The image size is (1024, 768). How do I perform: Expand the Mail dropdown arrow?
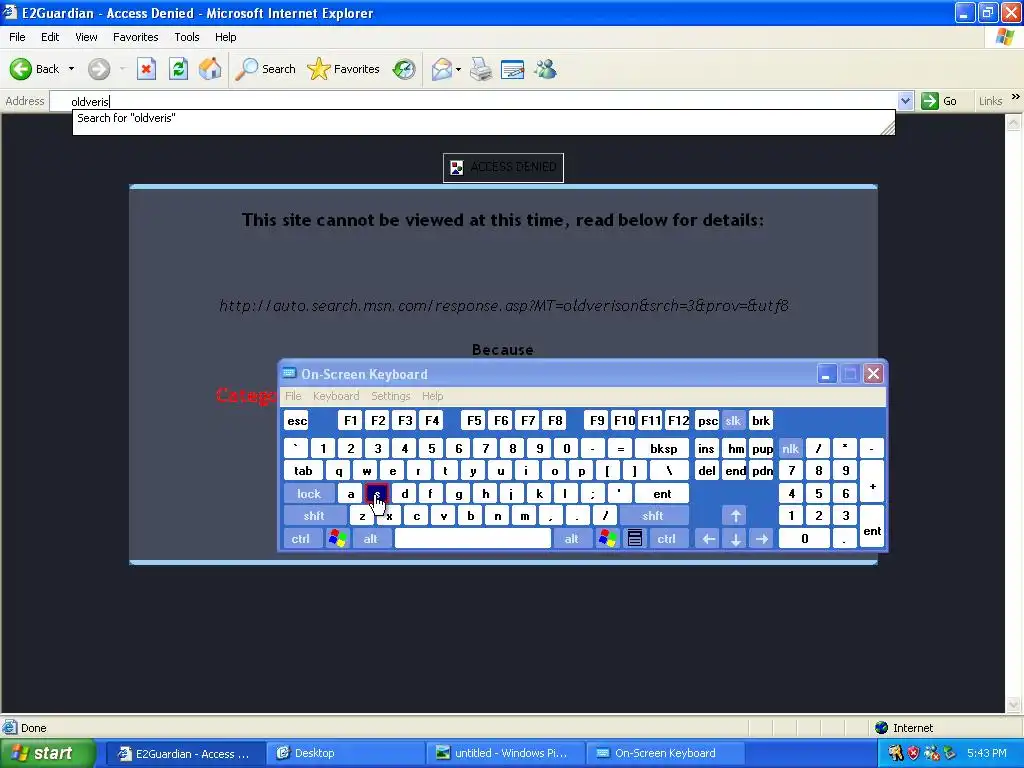tap(458, 69)
